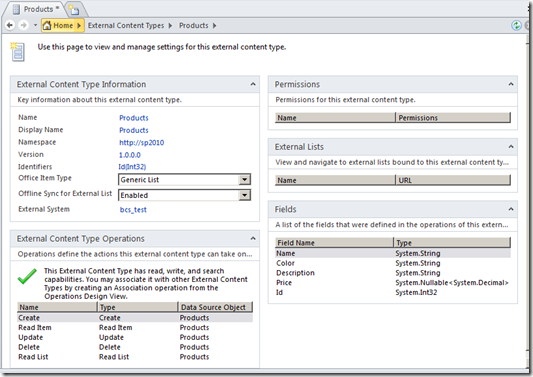The image size is (533, 377).
Task: Click the URL column header
Action: pos(453,181)
